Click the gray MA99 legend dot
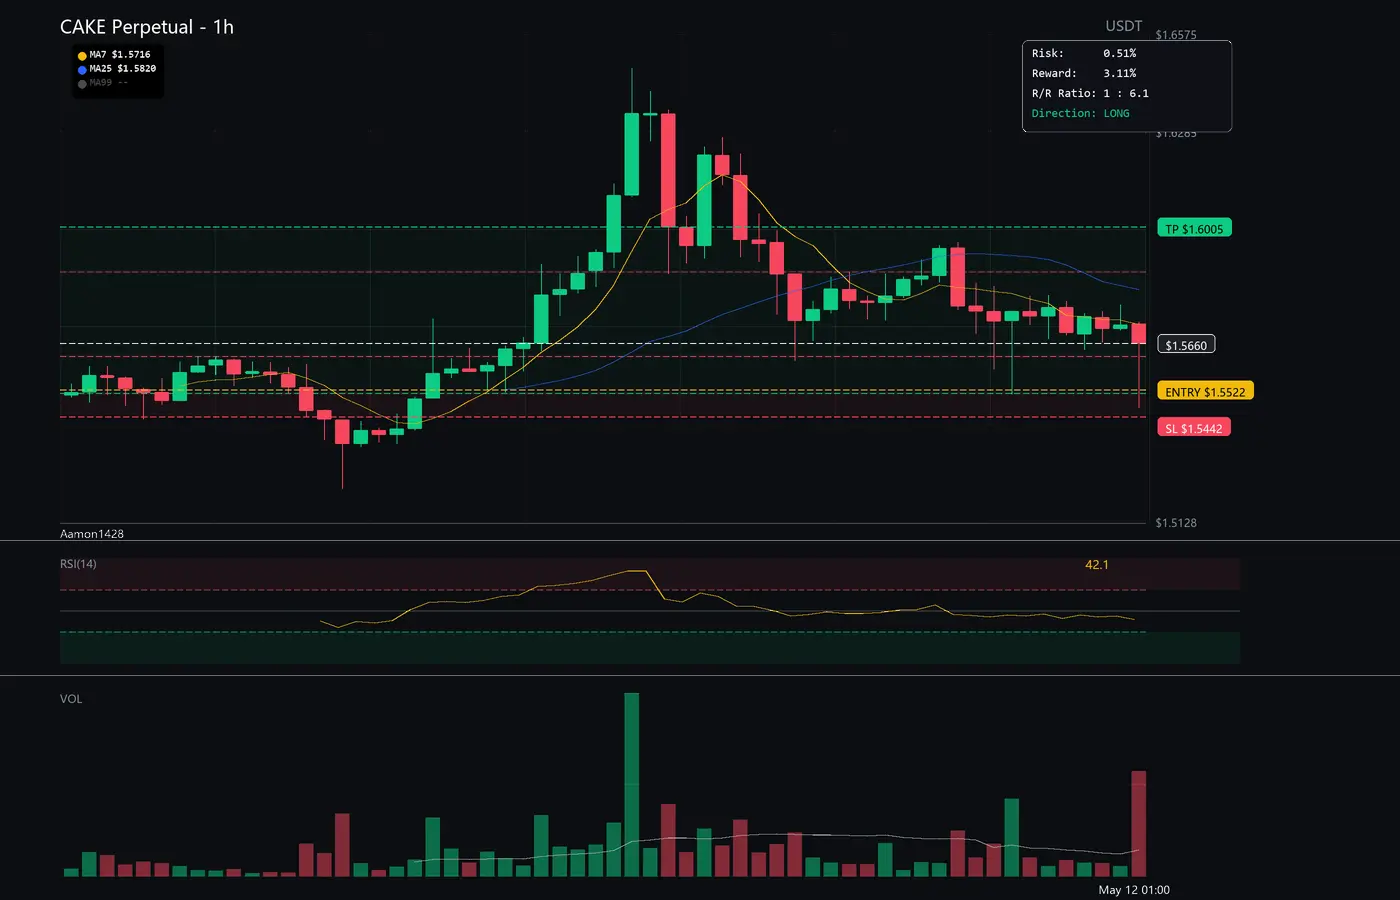This screenshot has height=900, width=1400. [x=82, y=84]
